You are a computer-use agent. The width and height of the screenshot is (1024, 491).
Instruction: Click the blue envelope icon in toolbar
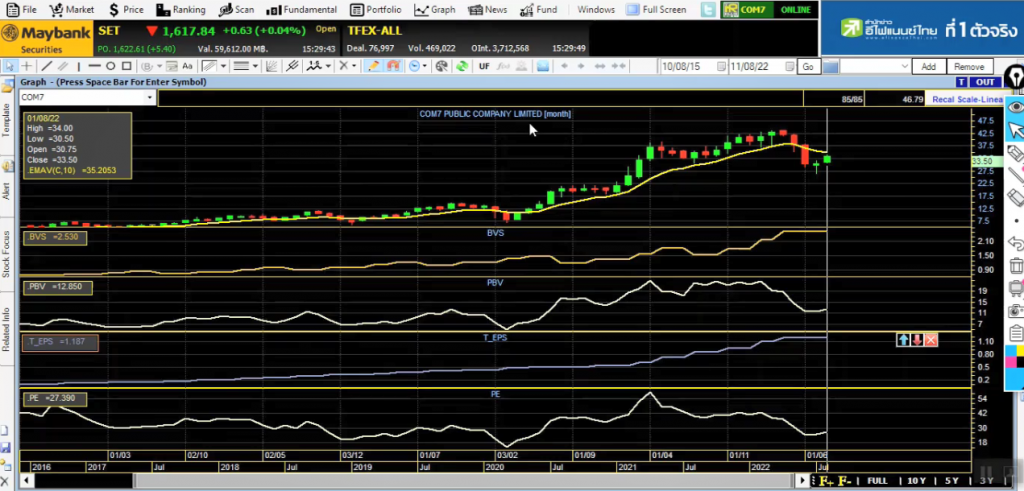coord(543,66)
